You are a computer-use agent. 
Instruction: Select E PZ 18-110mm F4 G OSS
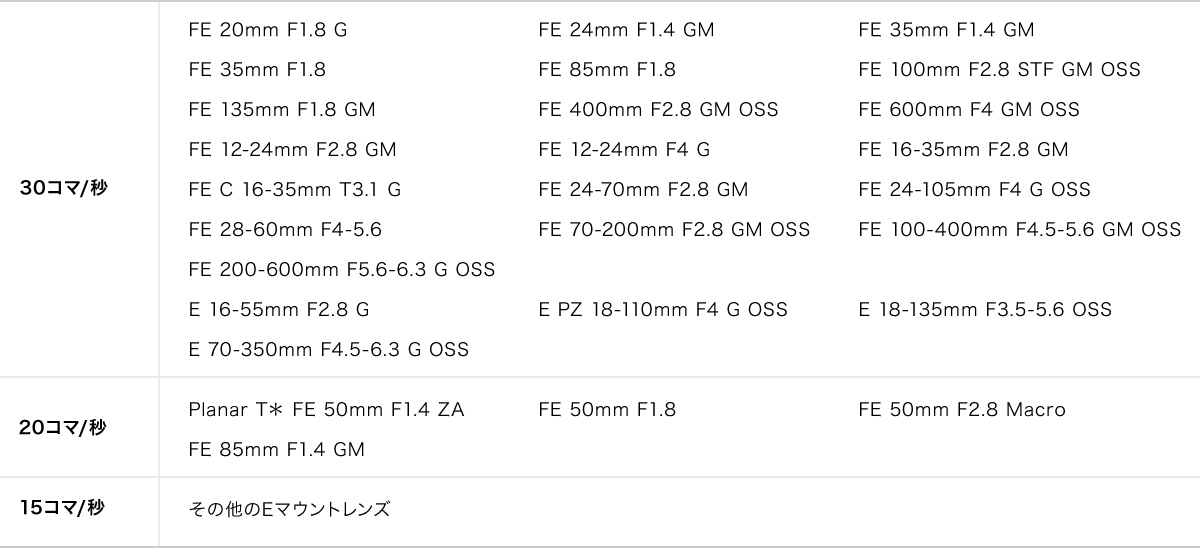point(663,310)
